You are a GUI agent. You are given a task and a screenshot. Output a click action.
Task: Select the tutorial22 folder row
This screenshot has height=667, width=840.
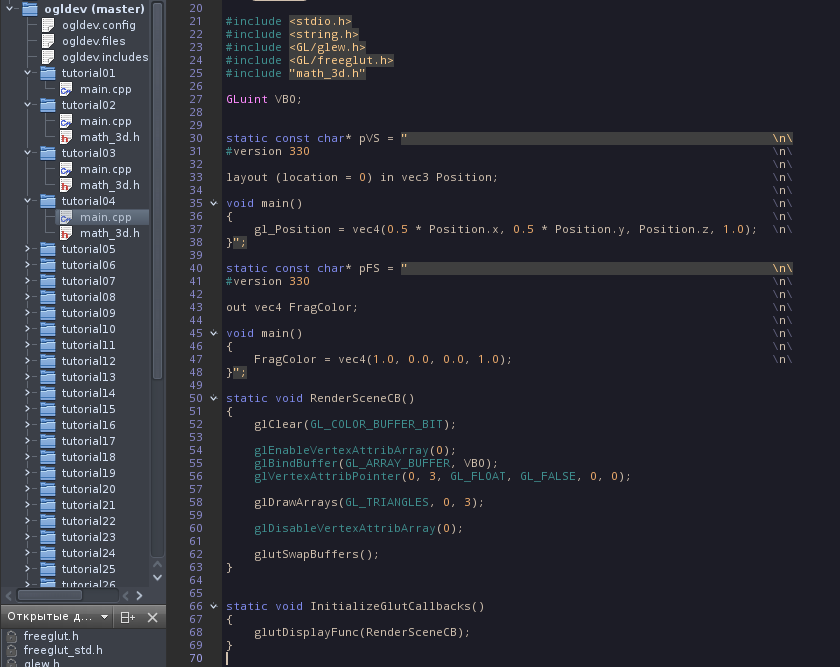point(86,521)
